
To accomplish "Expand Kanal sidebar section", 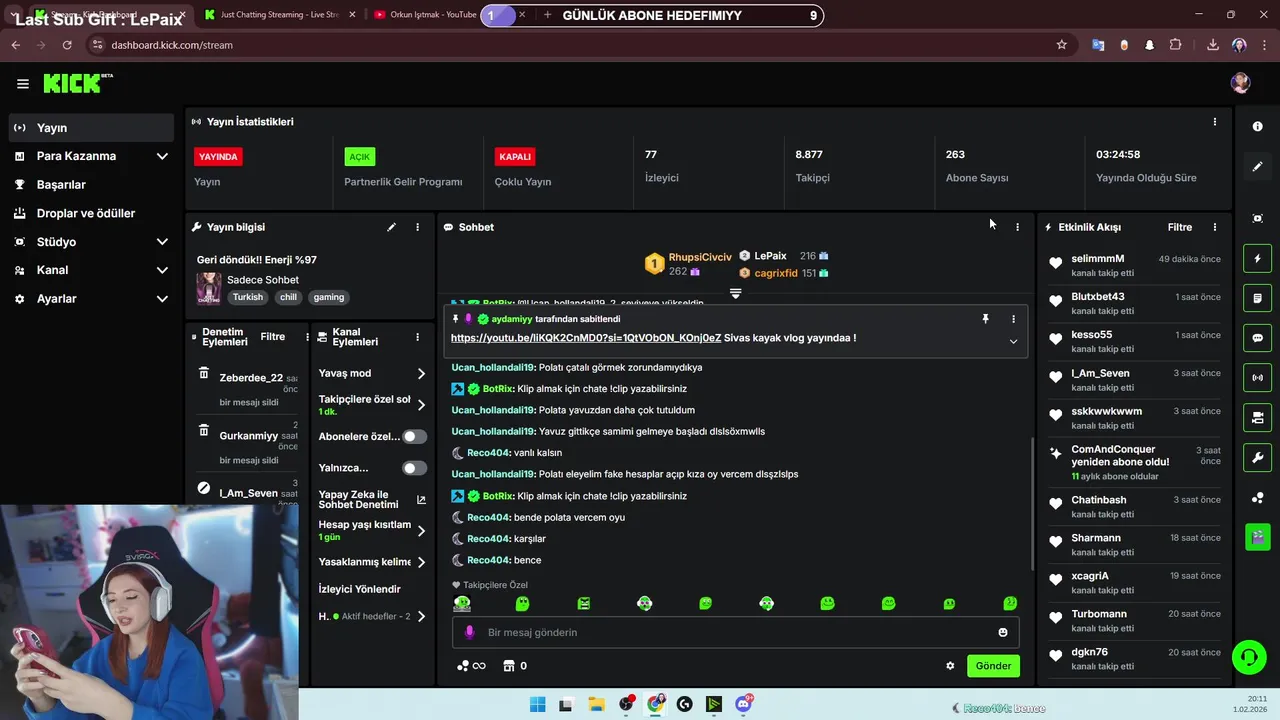I will click(x=91, y=270).
